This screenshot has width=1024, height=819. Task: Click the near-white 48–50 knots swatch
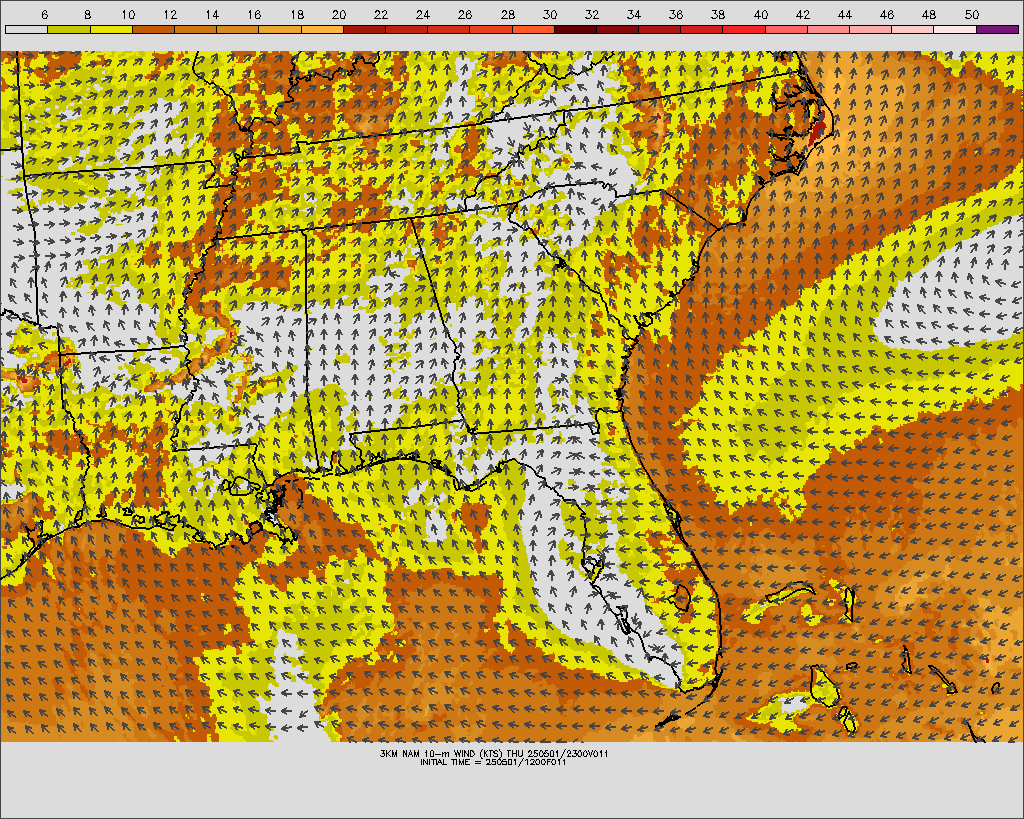955,29
